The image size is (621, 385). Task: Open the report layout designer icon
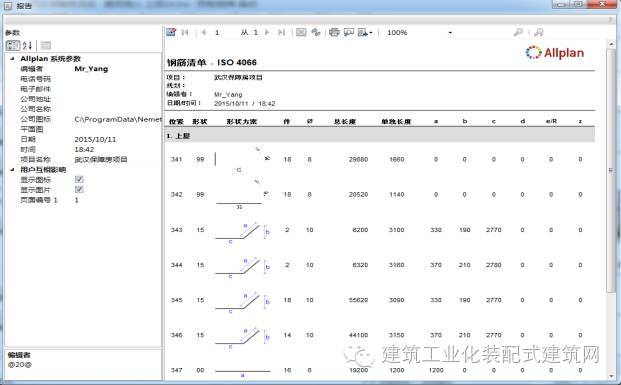[171, 32]
